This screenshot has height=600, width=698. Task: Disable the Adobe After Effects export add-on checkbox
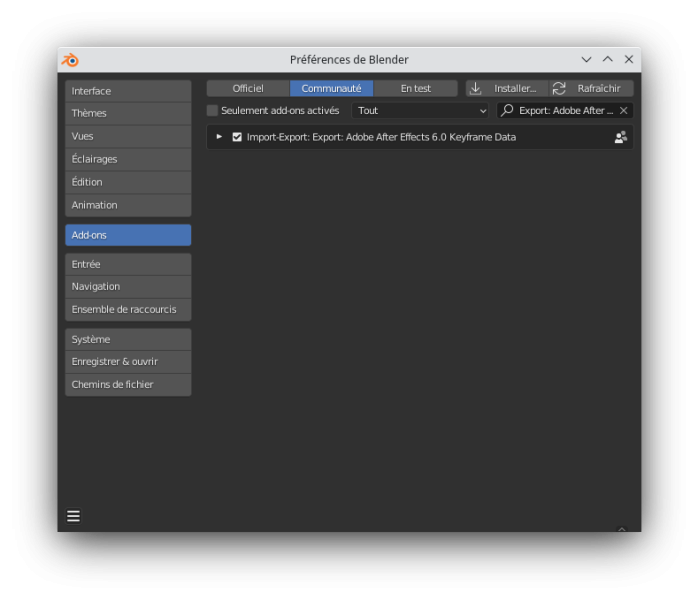(x=237, y=137)
